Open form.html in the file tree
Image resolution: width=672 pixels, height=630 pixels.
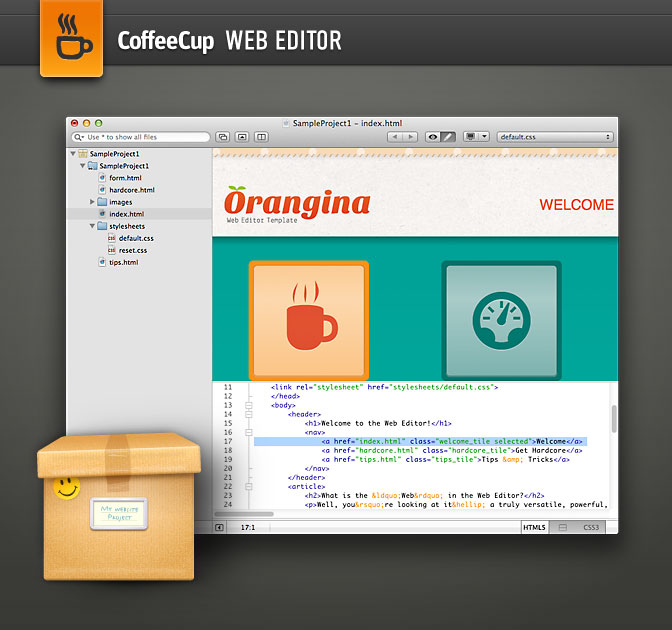coord(125,178)
